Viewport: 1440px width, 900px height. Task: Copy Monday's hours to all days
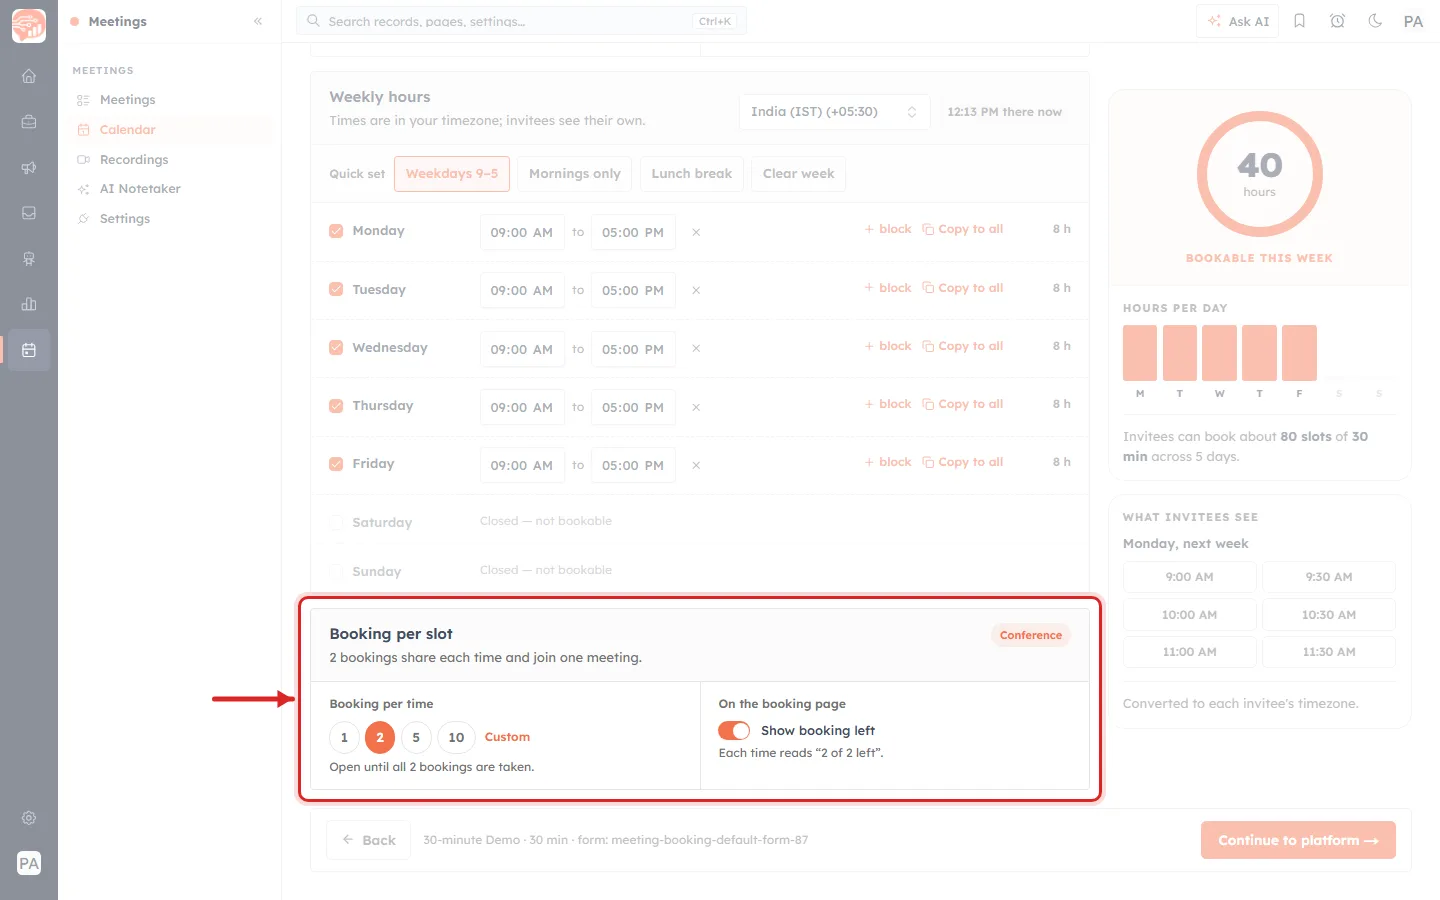963,229
